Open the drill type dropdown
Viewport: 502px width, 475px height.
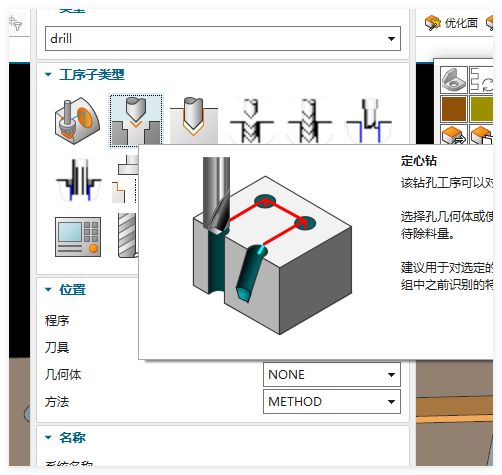pos(223,39)
